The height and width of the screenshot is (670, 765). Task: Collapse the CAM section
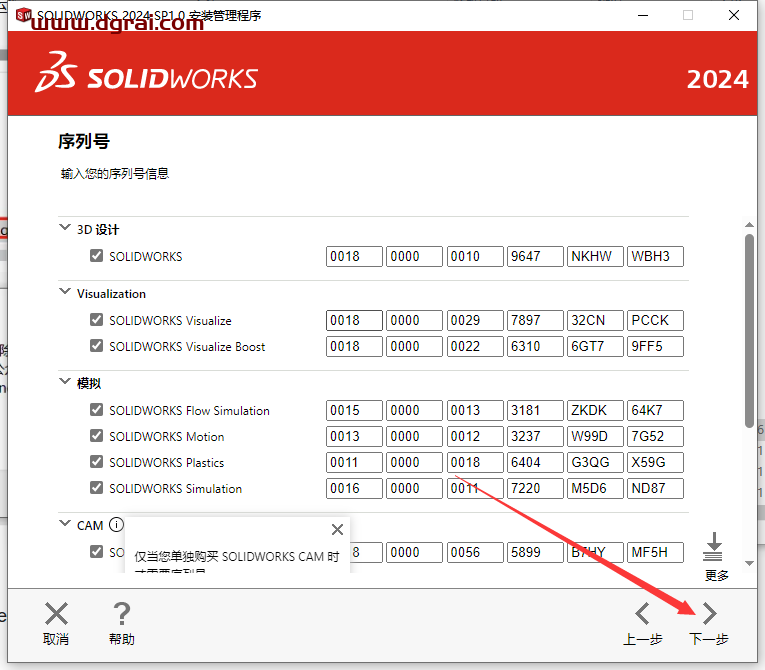[64, 523]
